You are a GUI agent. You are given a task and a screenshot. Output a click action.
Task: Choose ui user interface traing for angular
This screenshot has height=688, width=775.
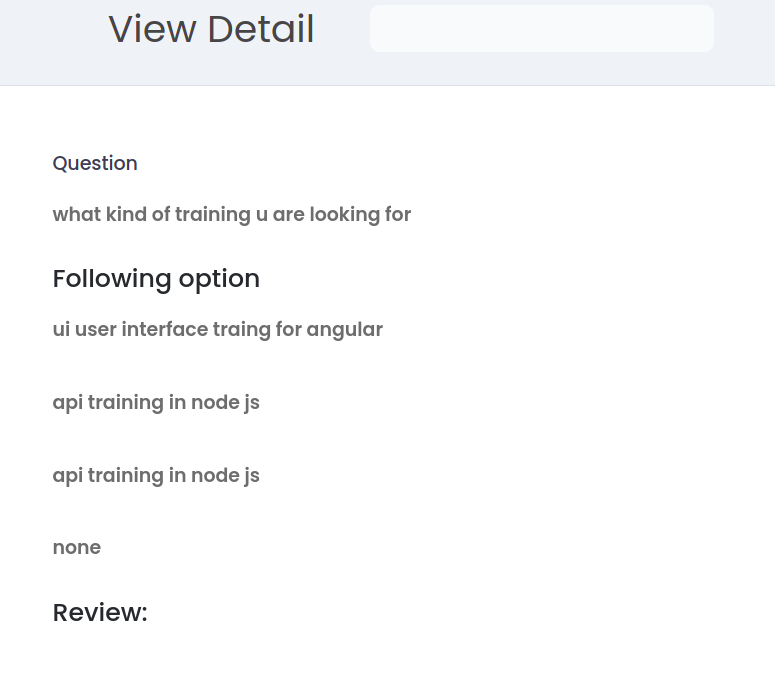217,329
